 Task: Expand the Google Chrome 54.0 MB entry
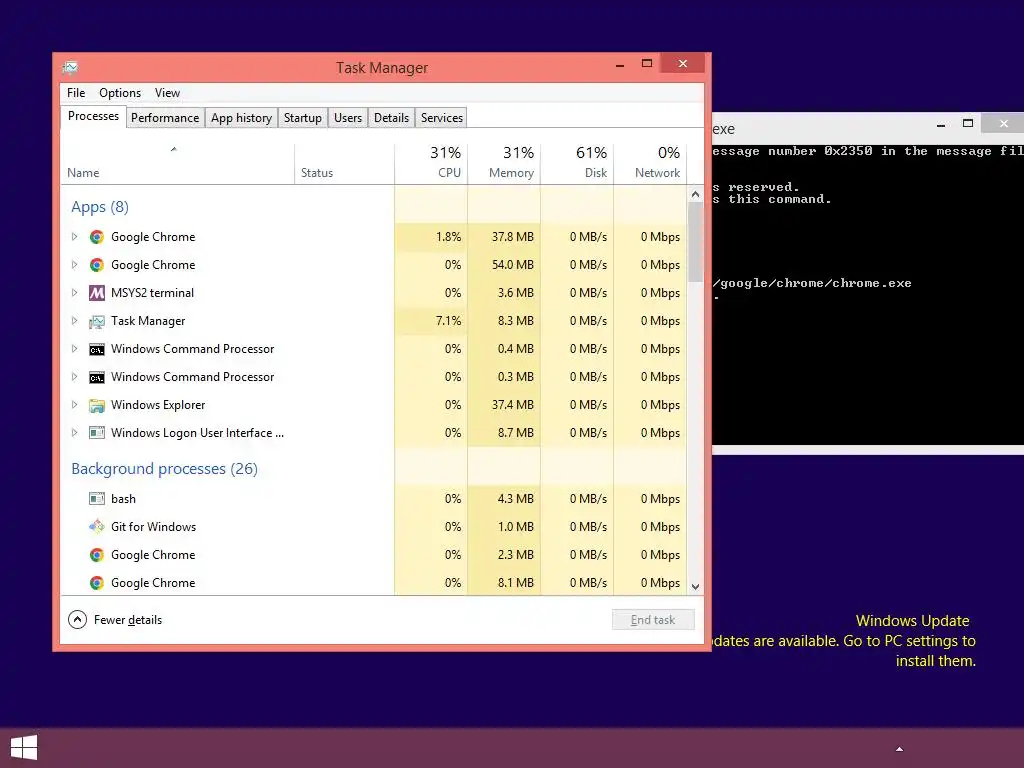[74, 265]
